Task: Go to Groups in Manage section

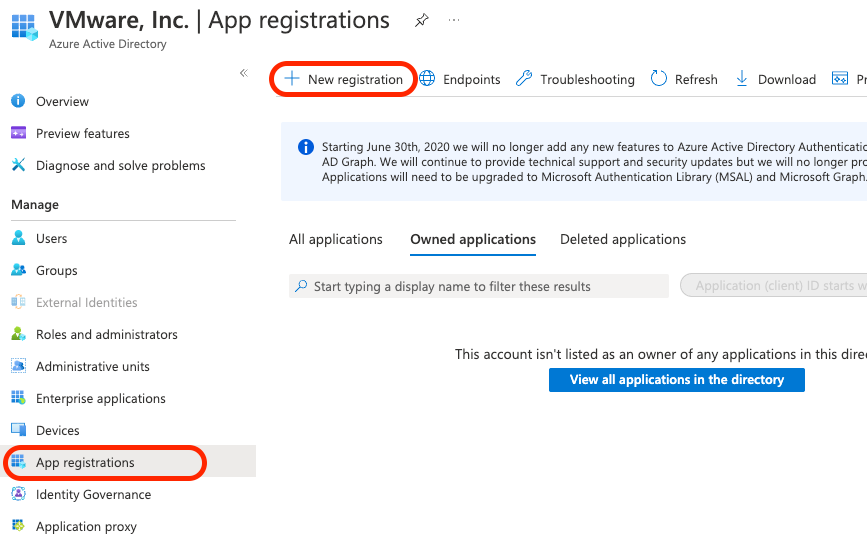Action: [56, 270]
